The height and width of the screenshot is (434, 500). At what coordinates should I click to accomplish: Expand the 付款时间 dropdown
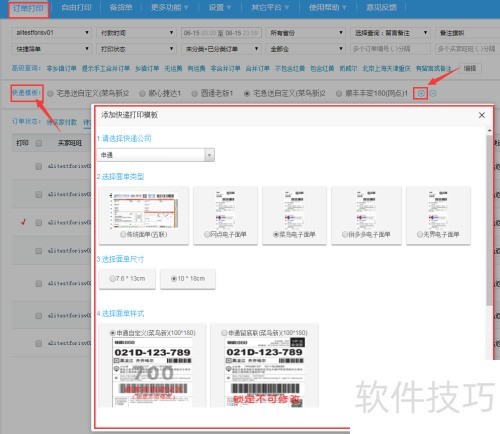click(136, 33)
